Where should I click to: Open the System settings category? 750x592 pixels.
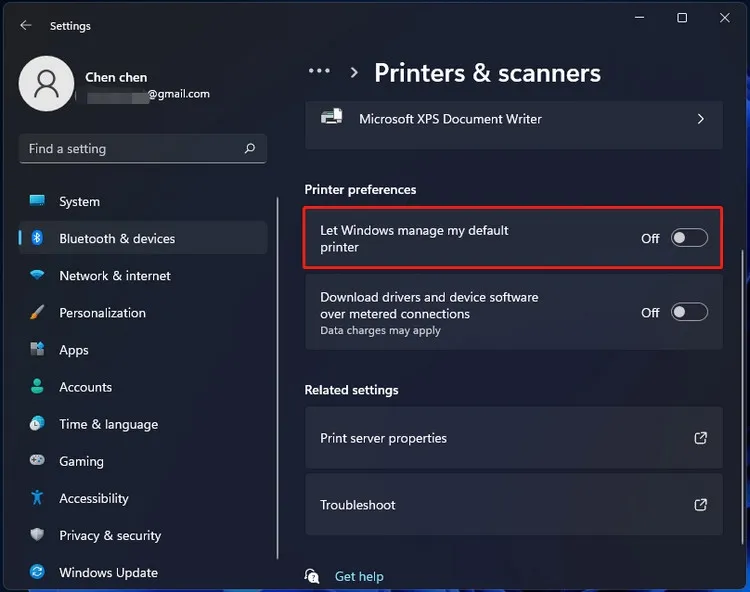143,201
